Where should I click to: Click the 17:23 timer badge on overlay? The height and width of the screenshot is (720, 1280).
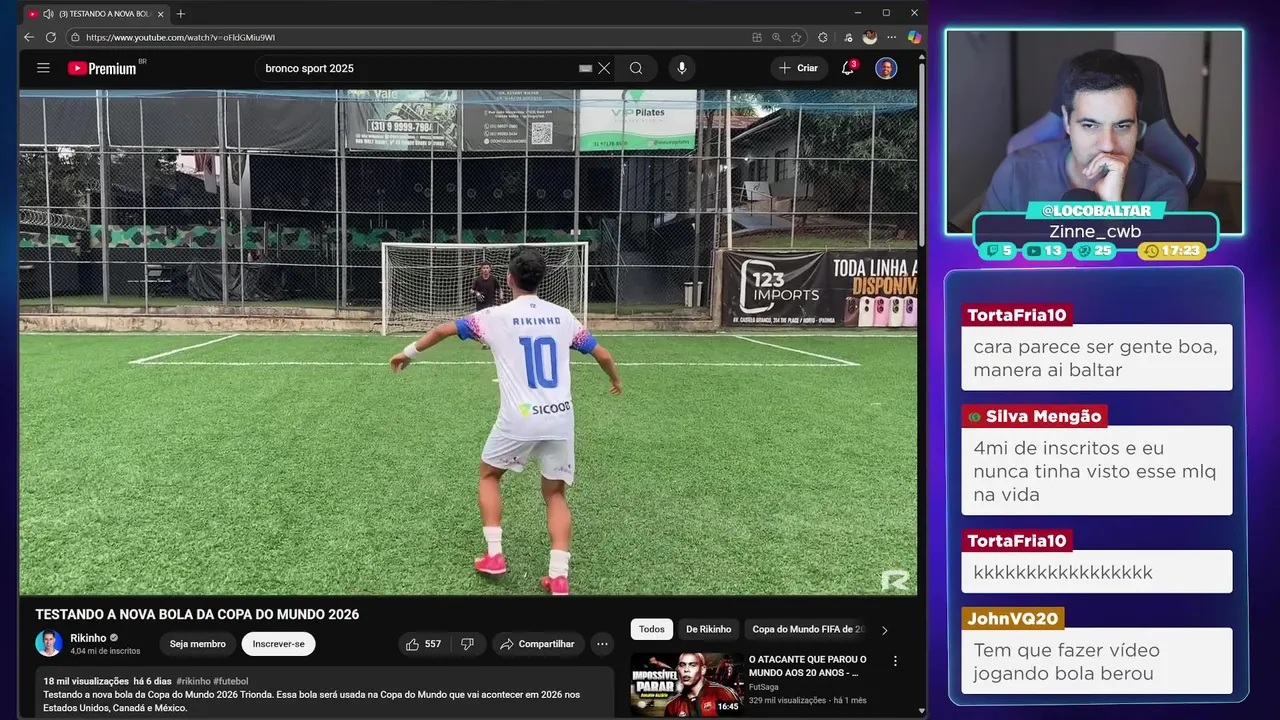click(x=1172, y=250)
